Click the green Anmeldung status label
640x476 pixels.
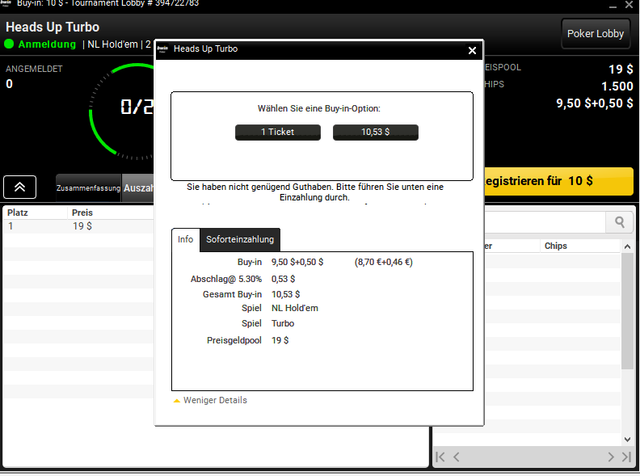[x=47, y=44]
